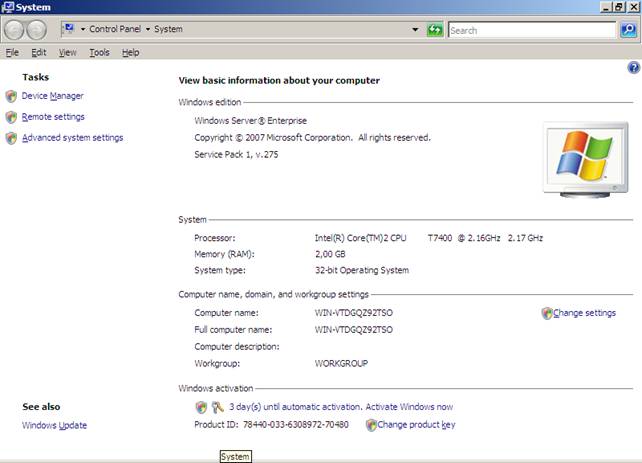Click the computer icon in the address bar

coord(69,28)
